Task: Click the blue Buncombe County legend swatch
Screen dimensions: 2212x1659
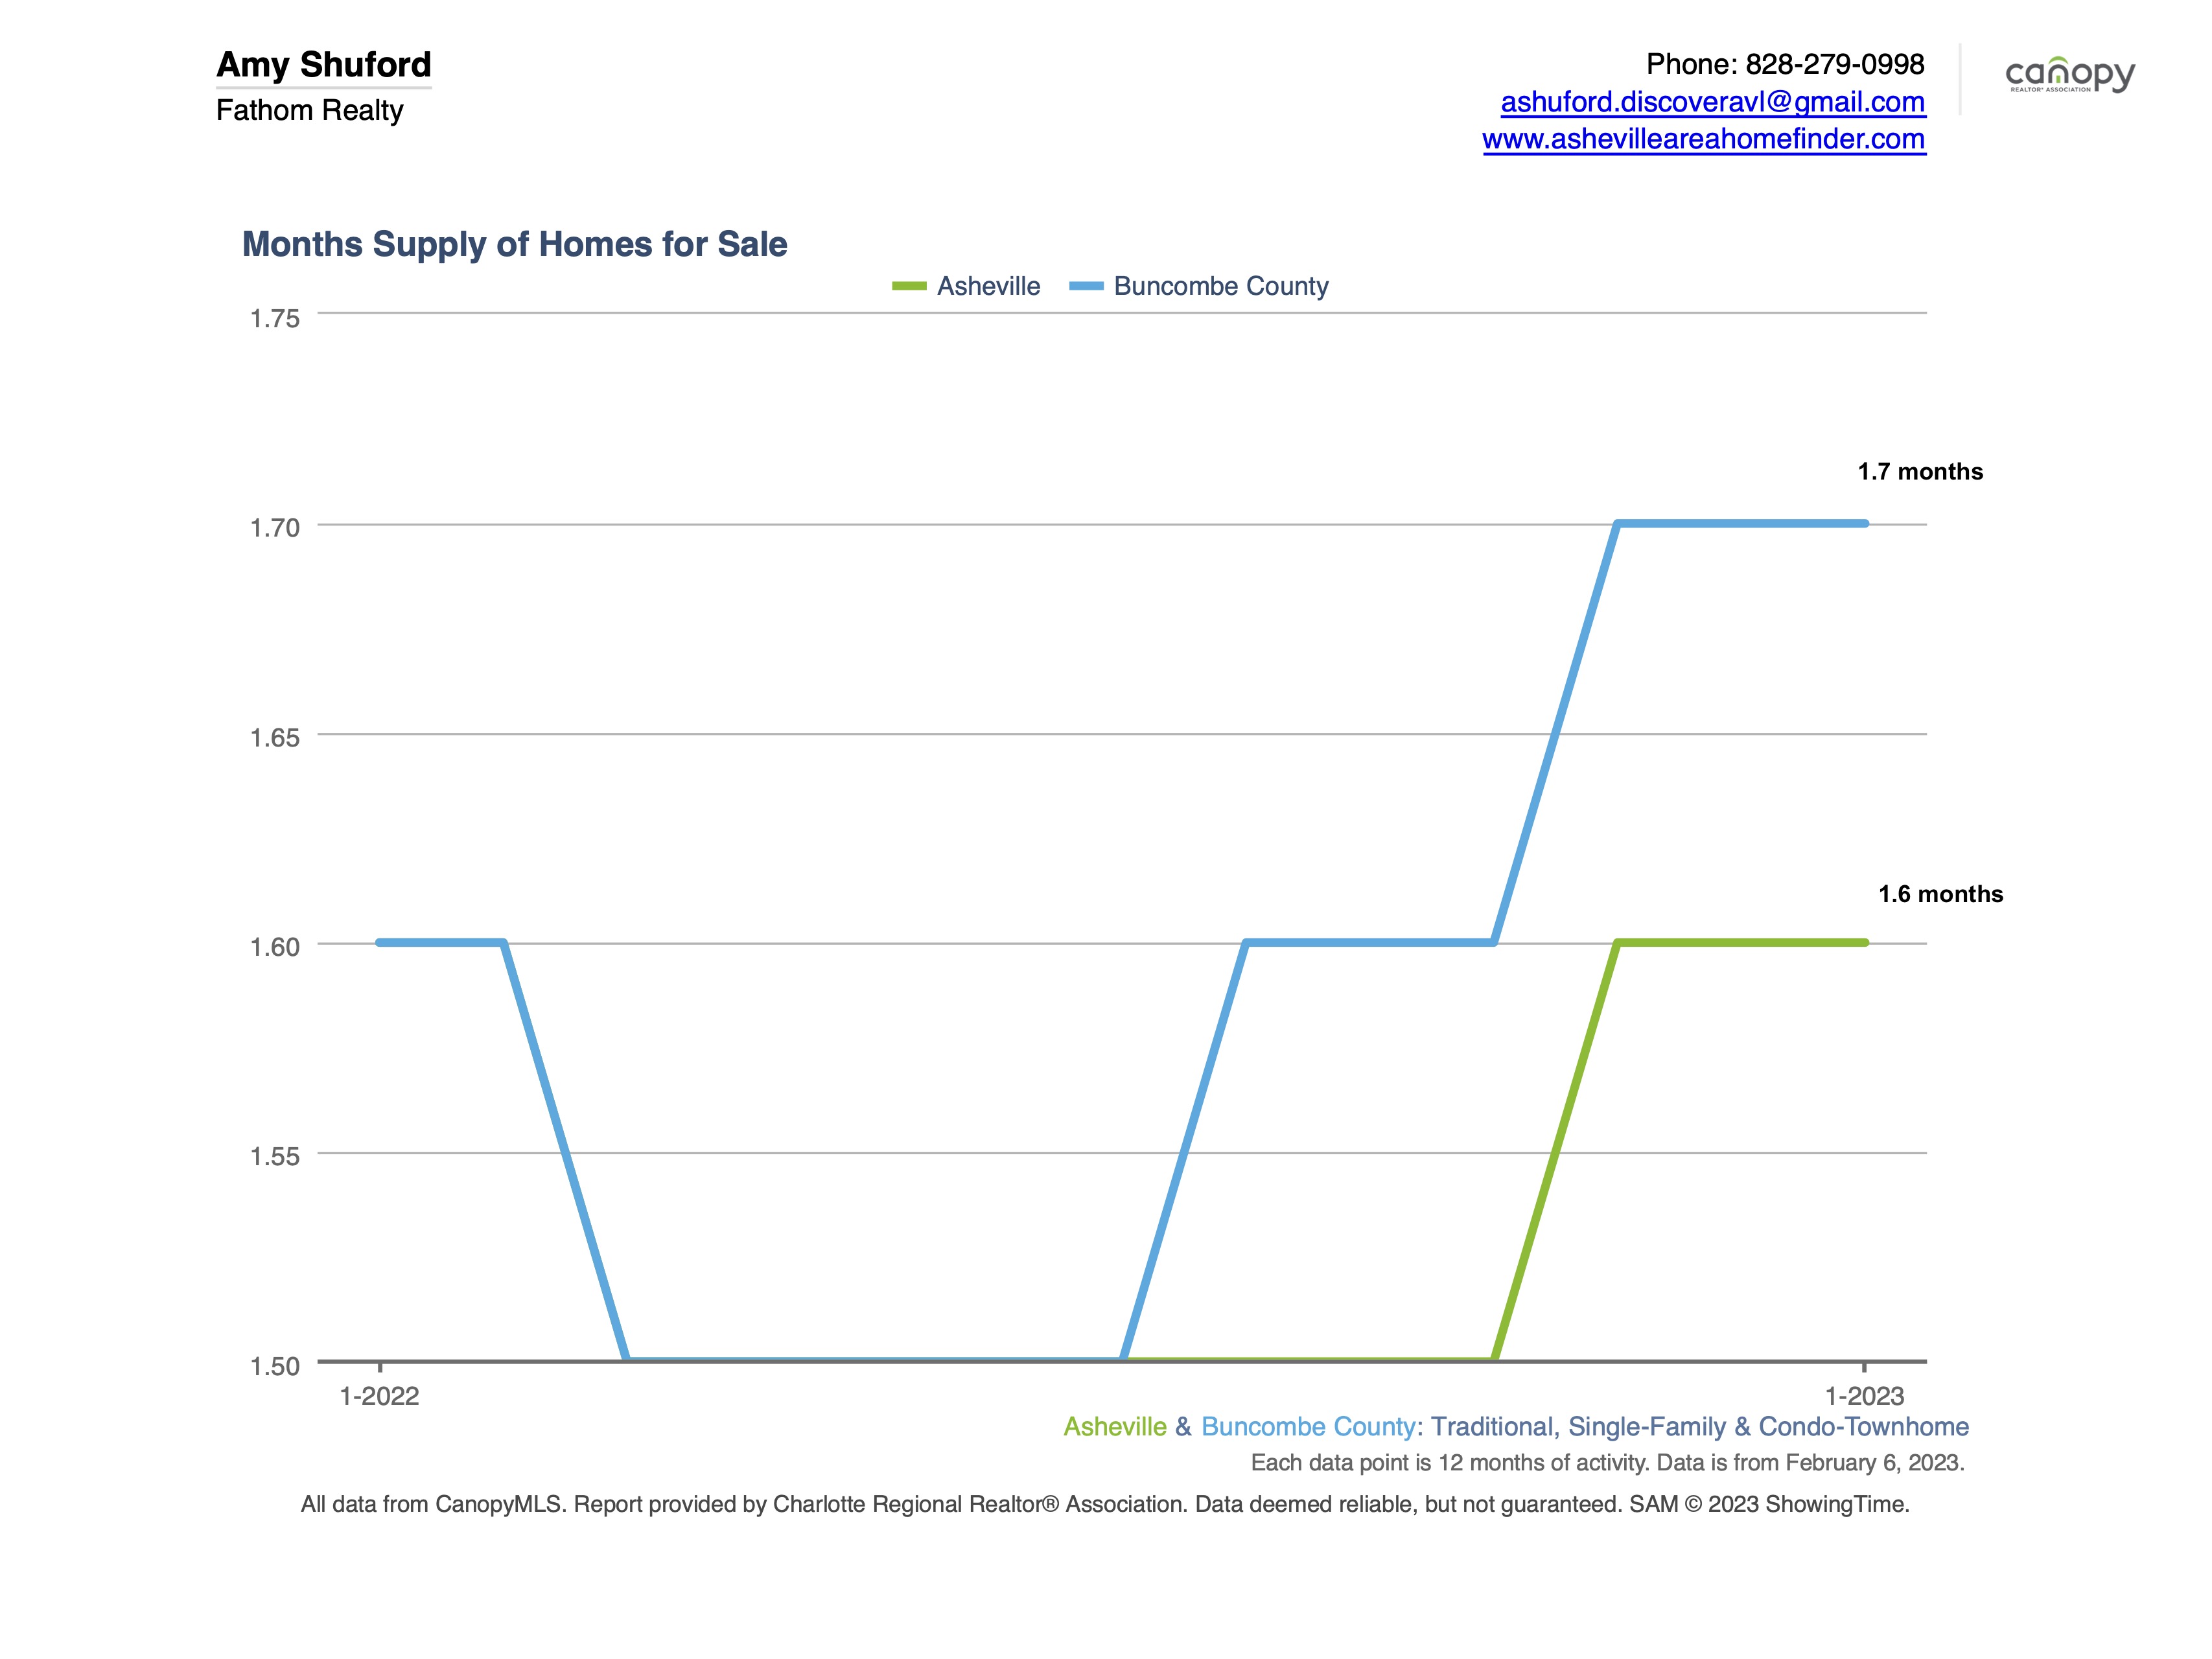Action: click(x=1086, y=286)
